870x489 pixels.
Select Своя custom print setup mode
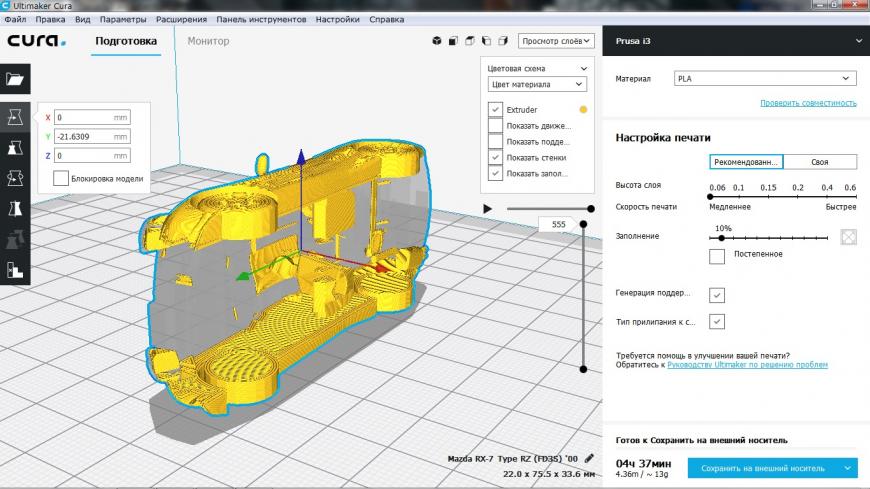[x=820, y=162]
